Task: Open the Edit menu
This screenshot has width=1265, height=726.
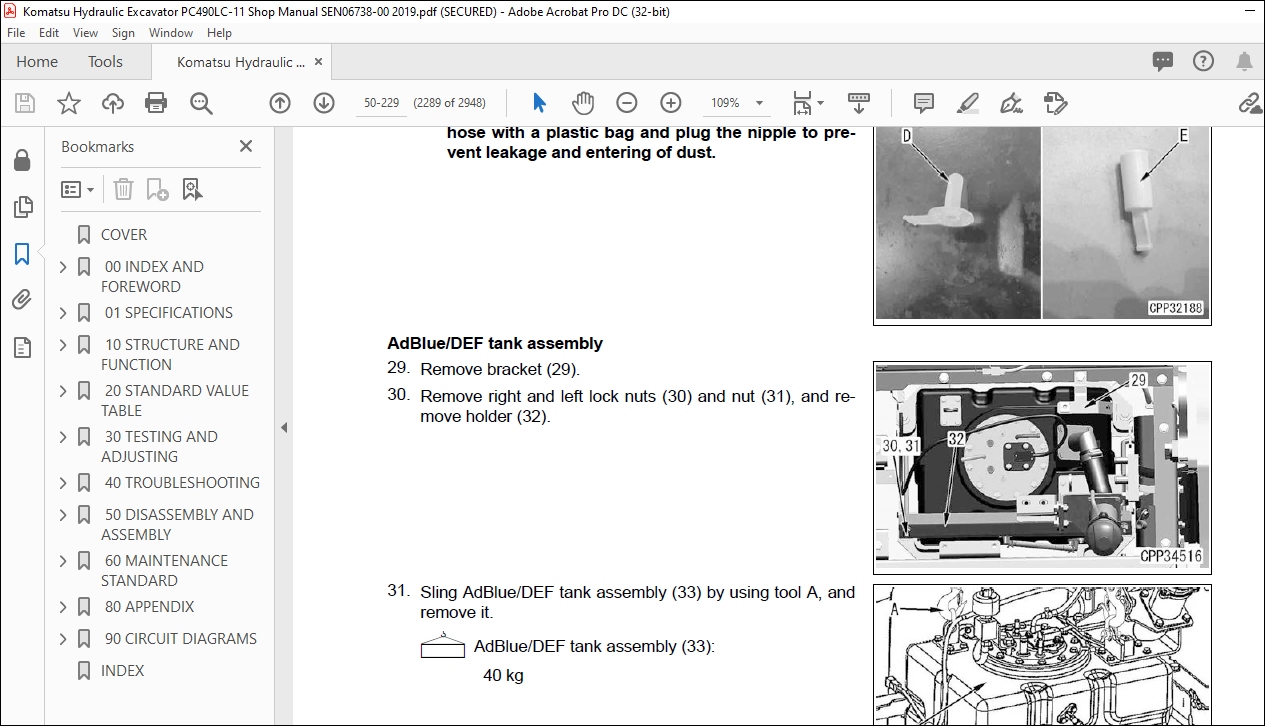Action: tap(49, 33)
